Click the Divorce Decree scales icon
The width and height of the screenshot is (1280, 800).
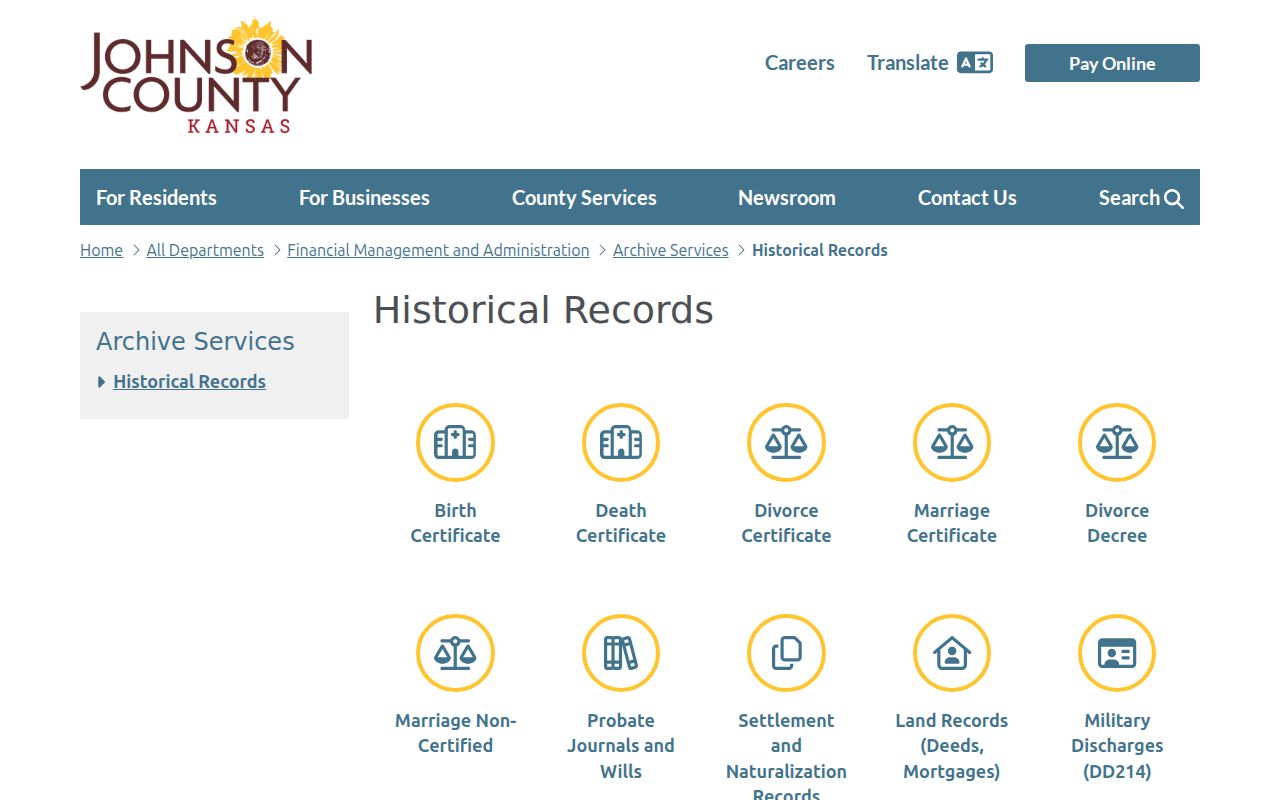1117,442
